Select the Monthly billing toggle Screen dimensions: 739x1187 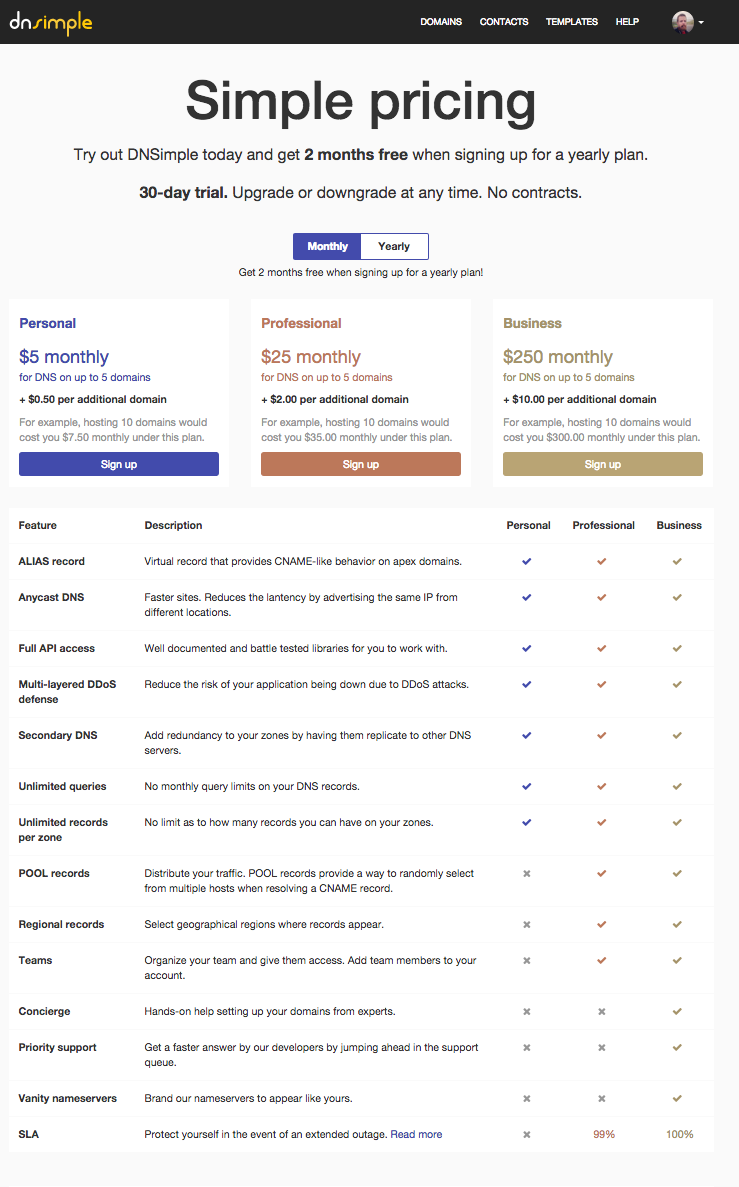327,246
